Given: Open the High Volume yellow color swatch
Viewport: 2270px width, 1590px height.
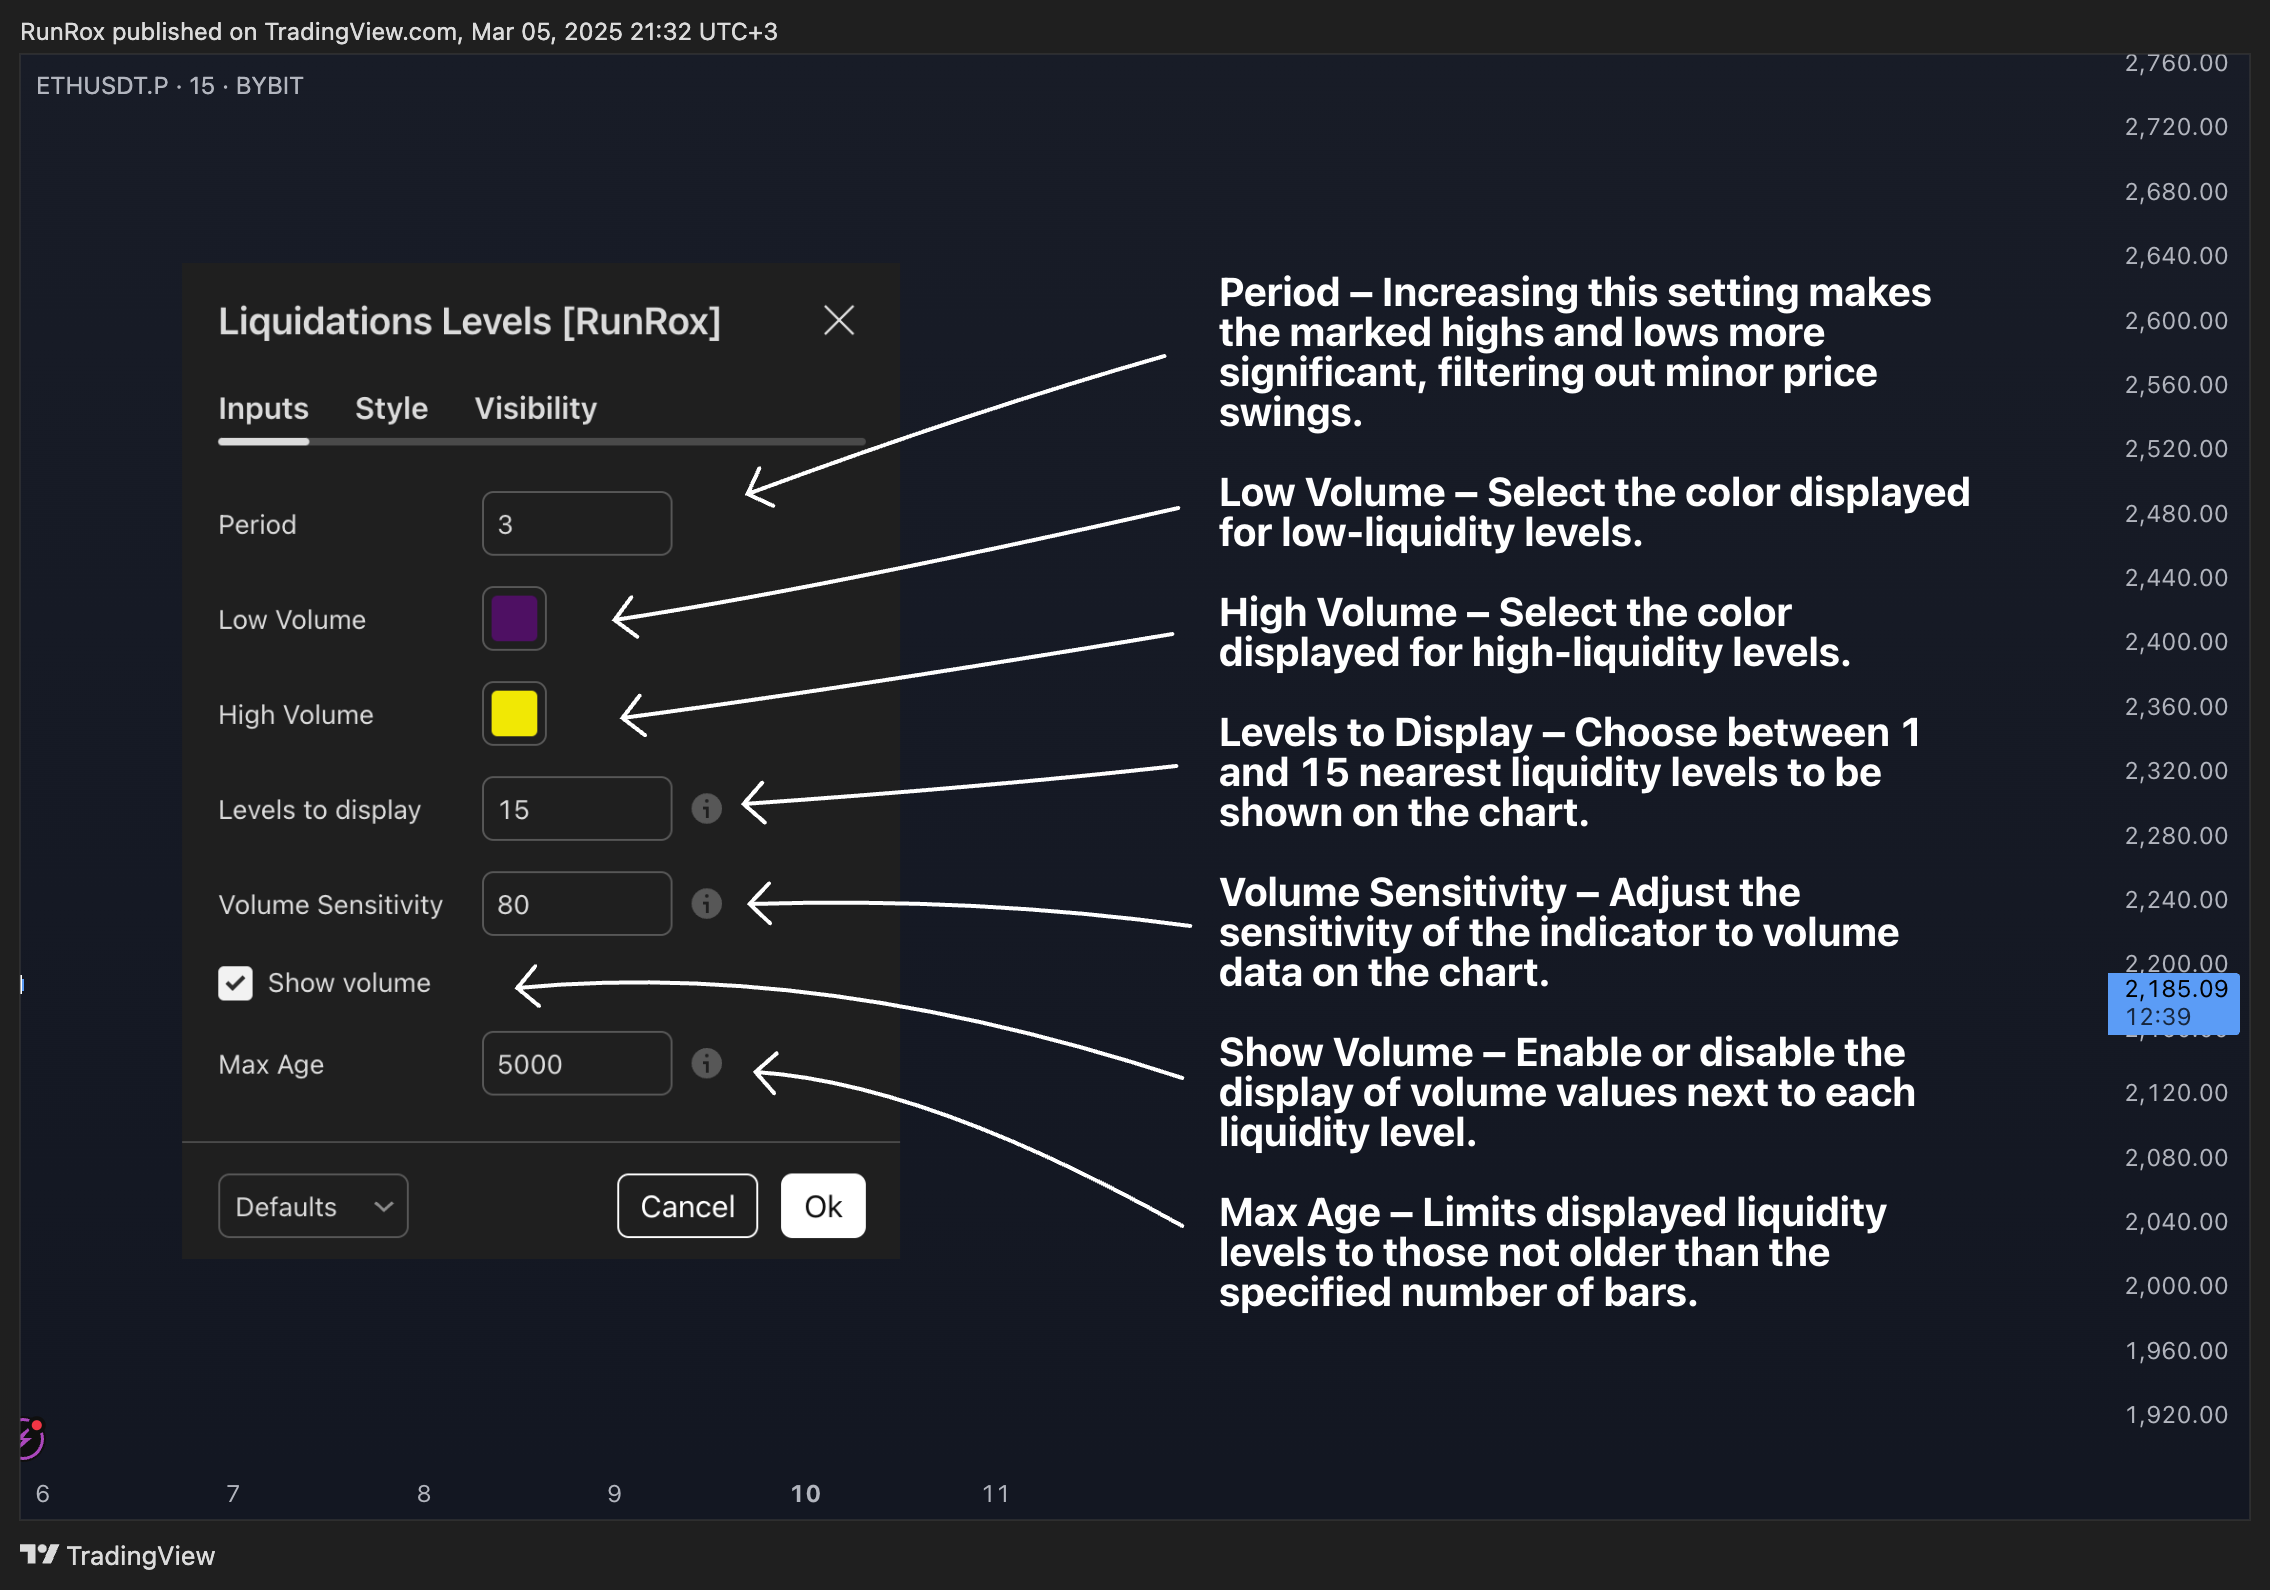Looking at the screenshot, I should (x=514, y=713).
